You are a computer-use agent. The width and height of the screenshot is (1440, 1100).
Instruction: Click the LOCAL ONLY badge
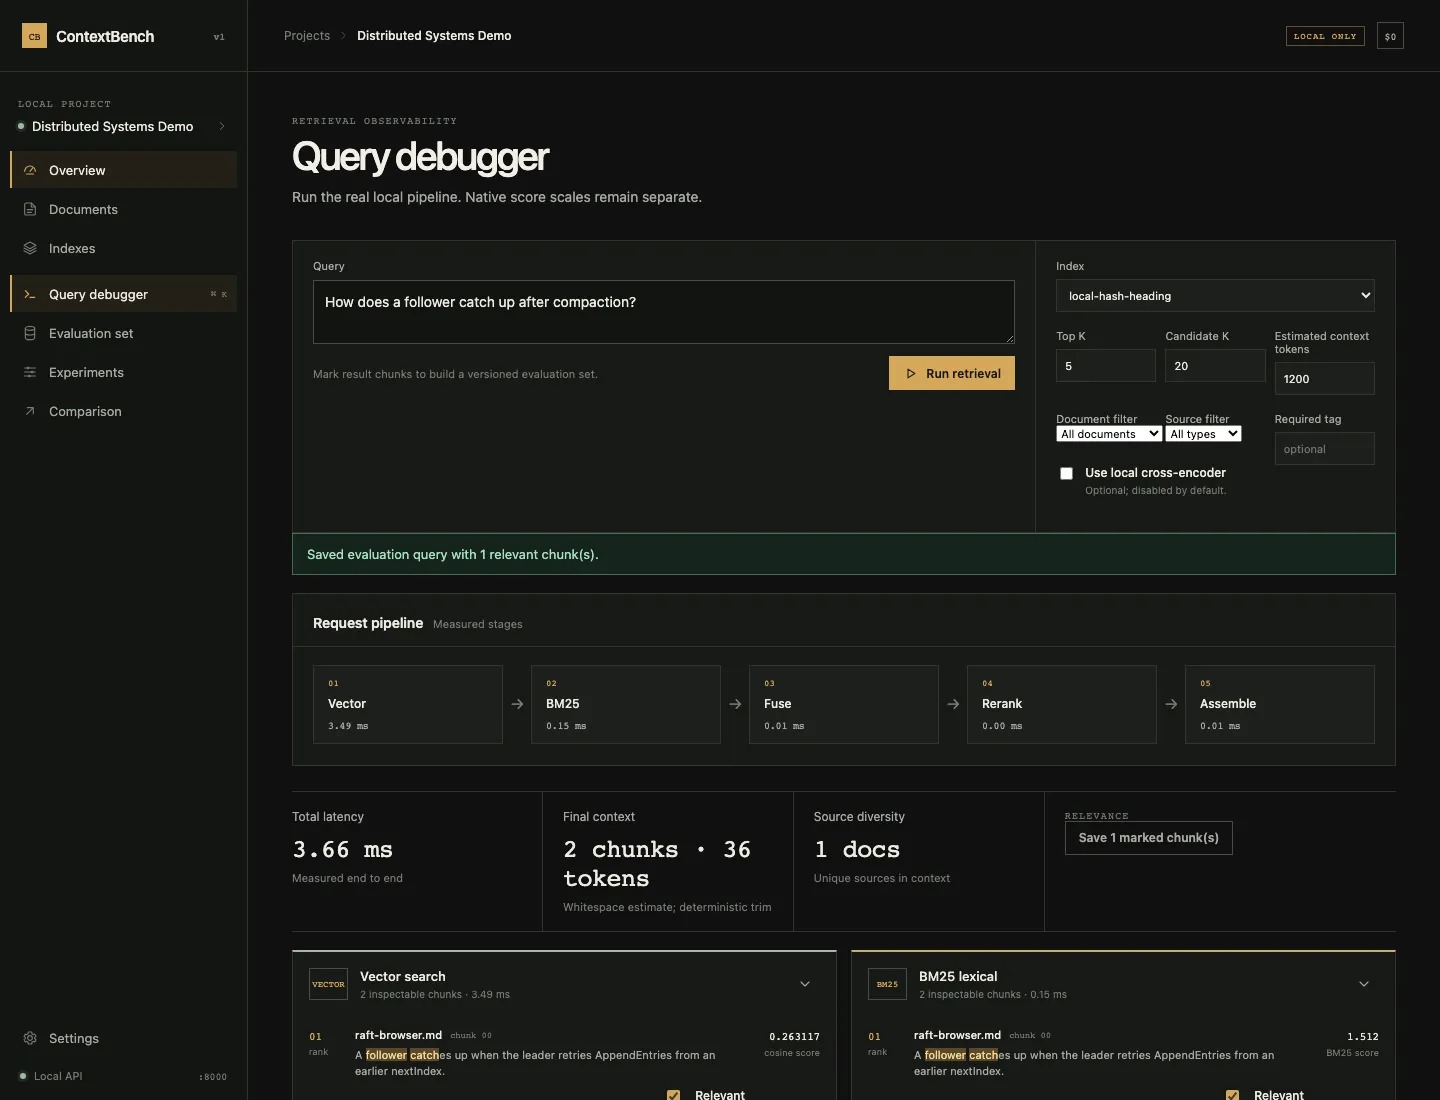1325,36
